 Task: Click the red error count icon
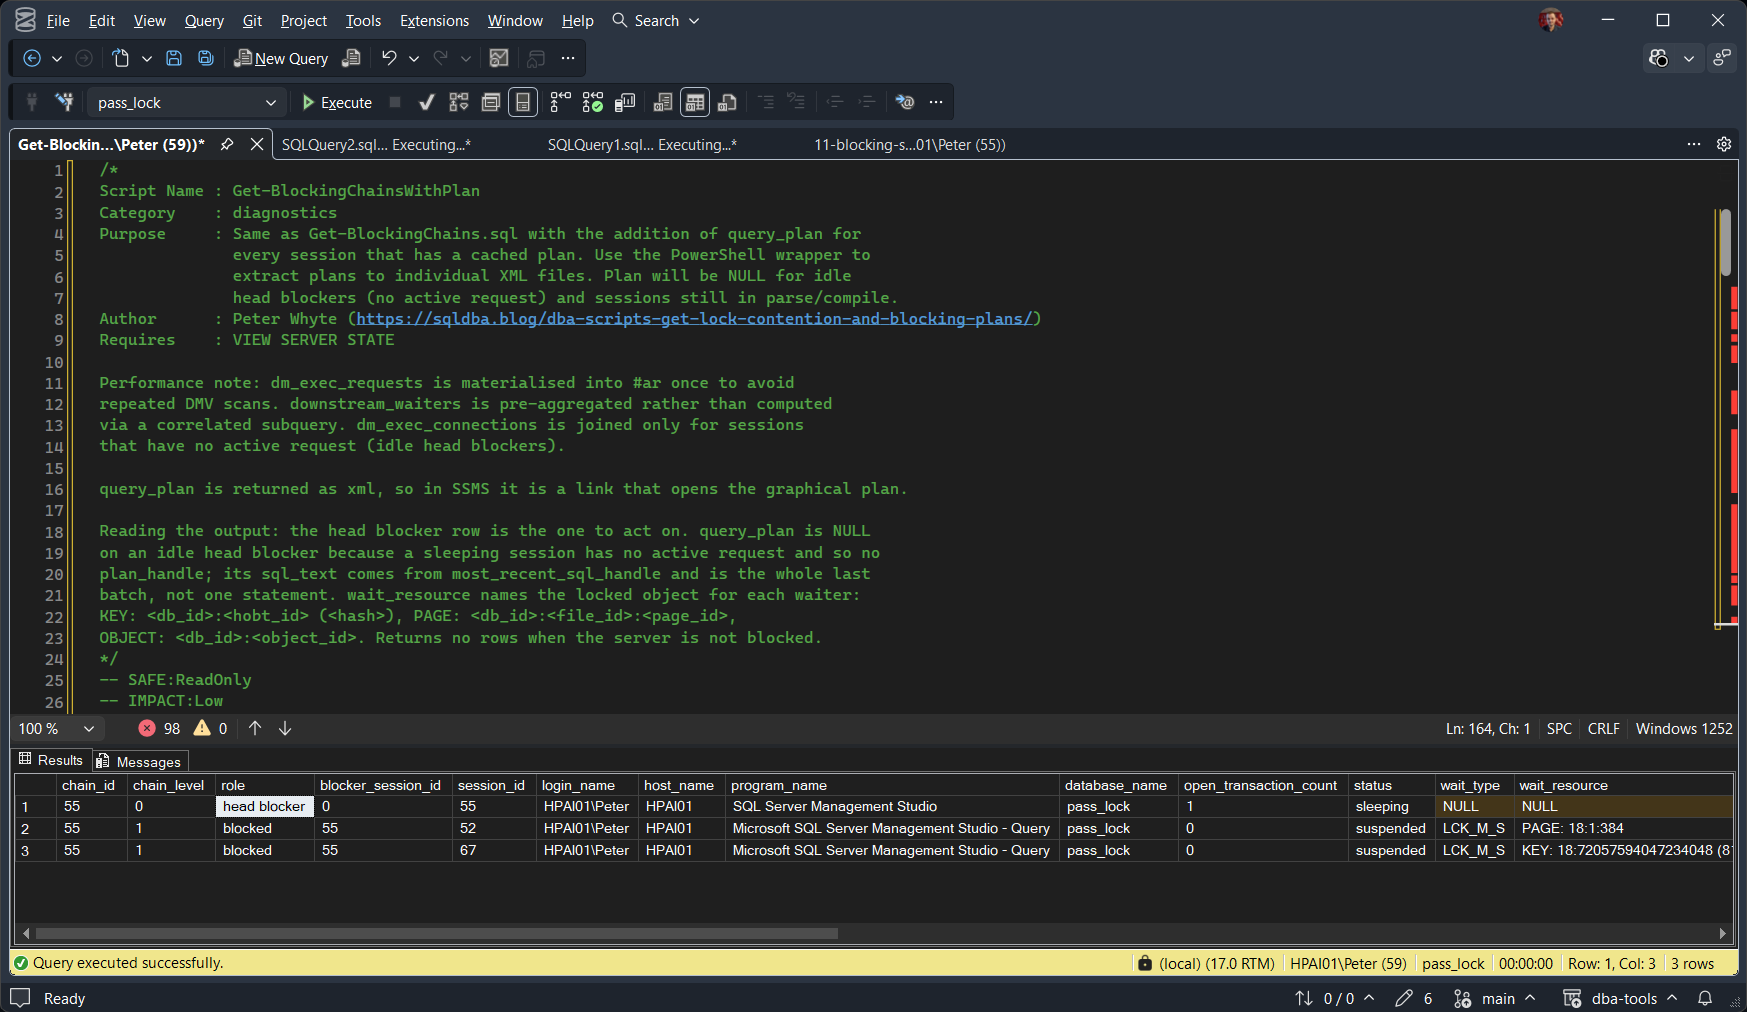point(147,728)
